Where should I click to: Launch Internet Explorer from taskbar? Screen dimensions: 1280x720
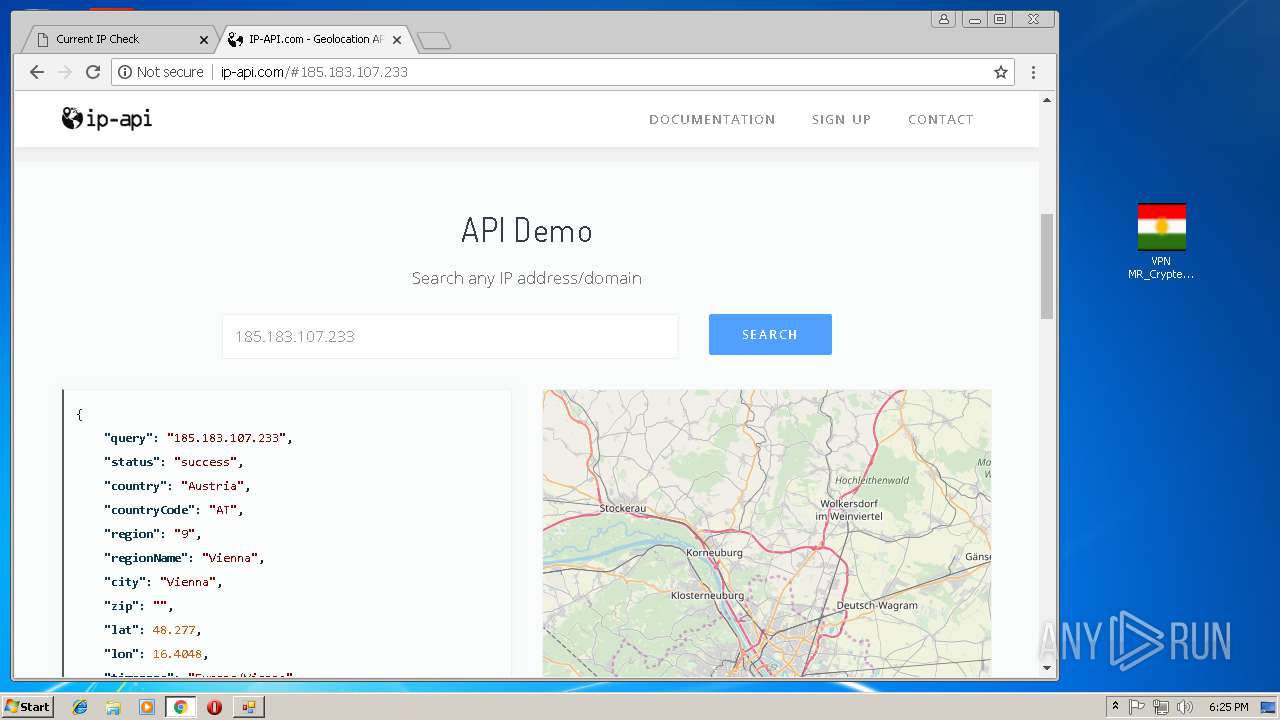[x=80, y=707]
